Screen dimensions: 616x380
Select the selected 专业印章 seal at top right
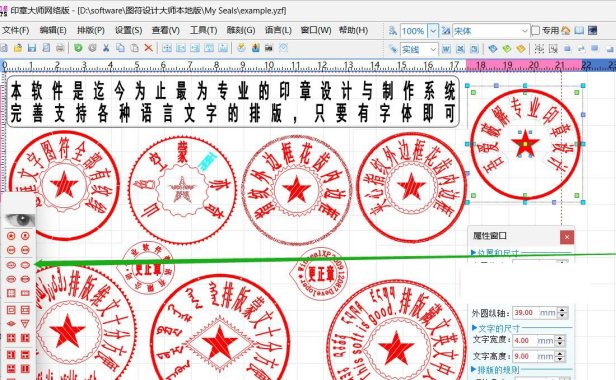[525, 144]
